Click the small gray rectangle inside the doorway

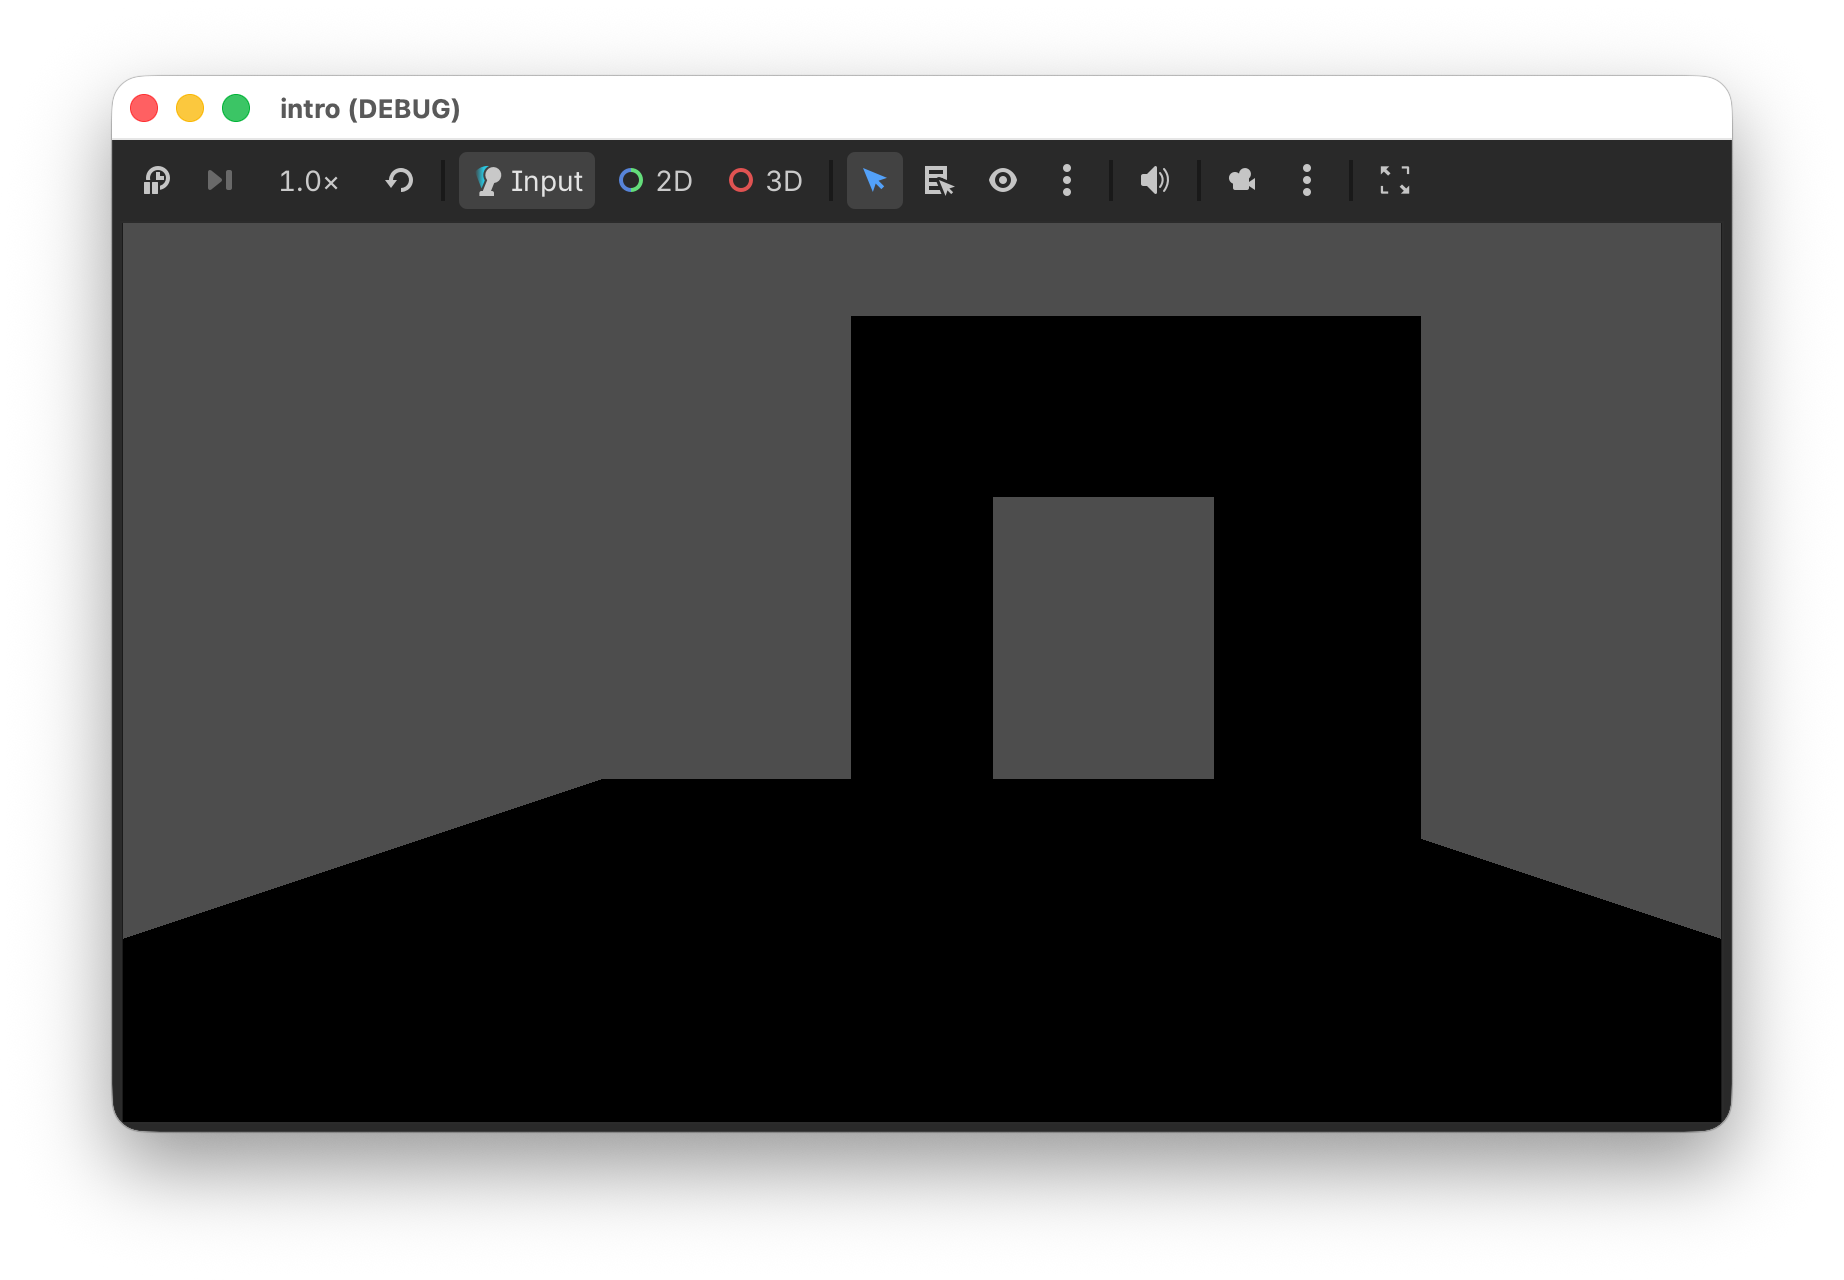point(1102,637)
